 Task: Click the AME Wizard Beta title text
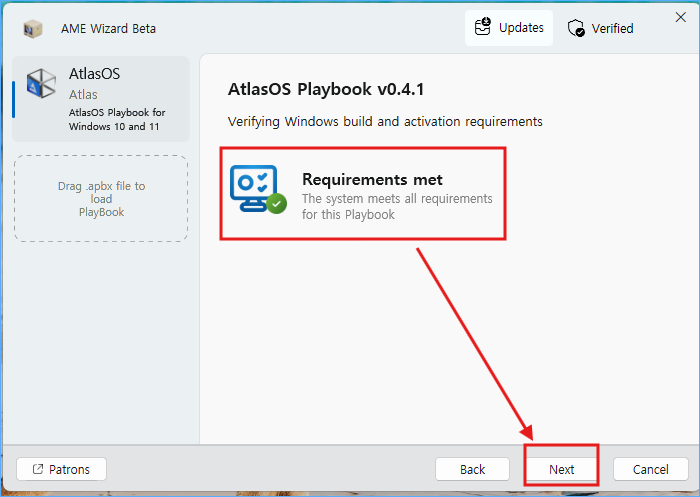[108, 29]
